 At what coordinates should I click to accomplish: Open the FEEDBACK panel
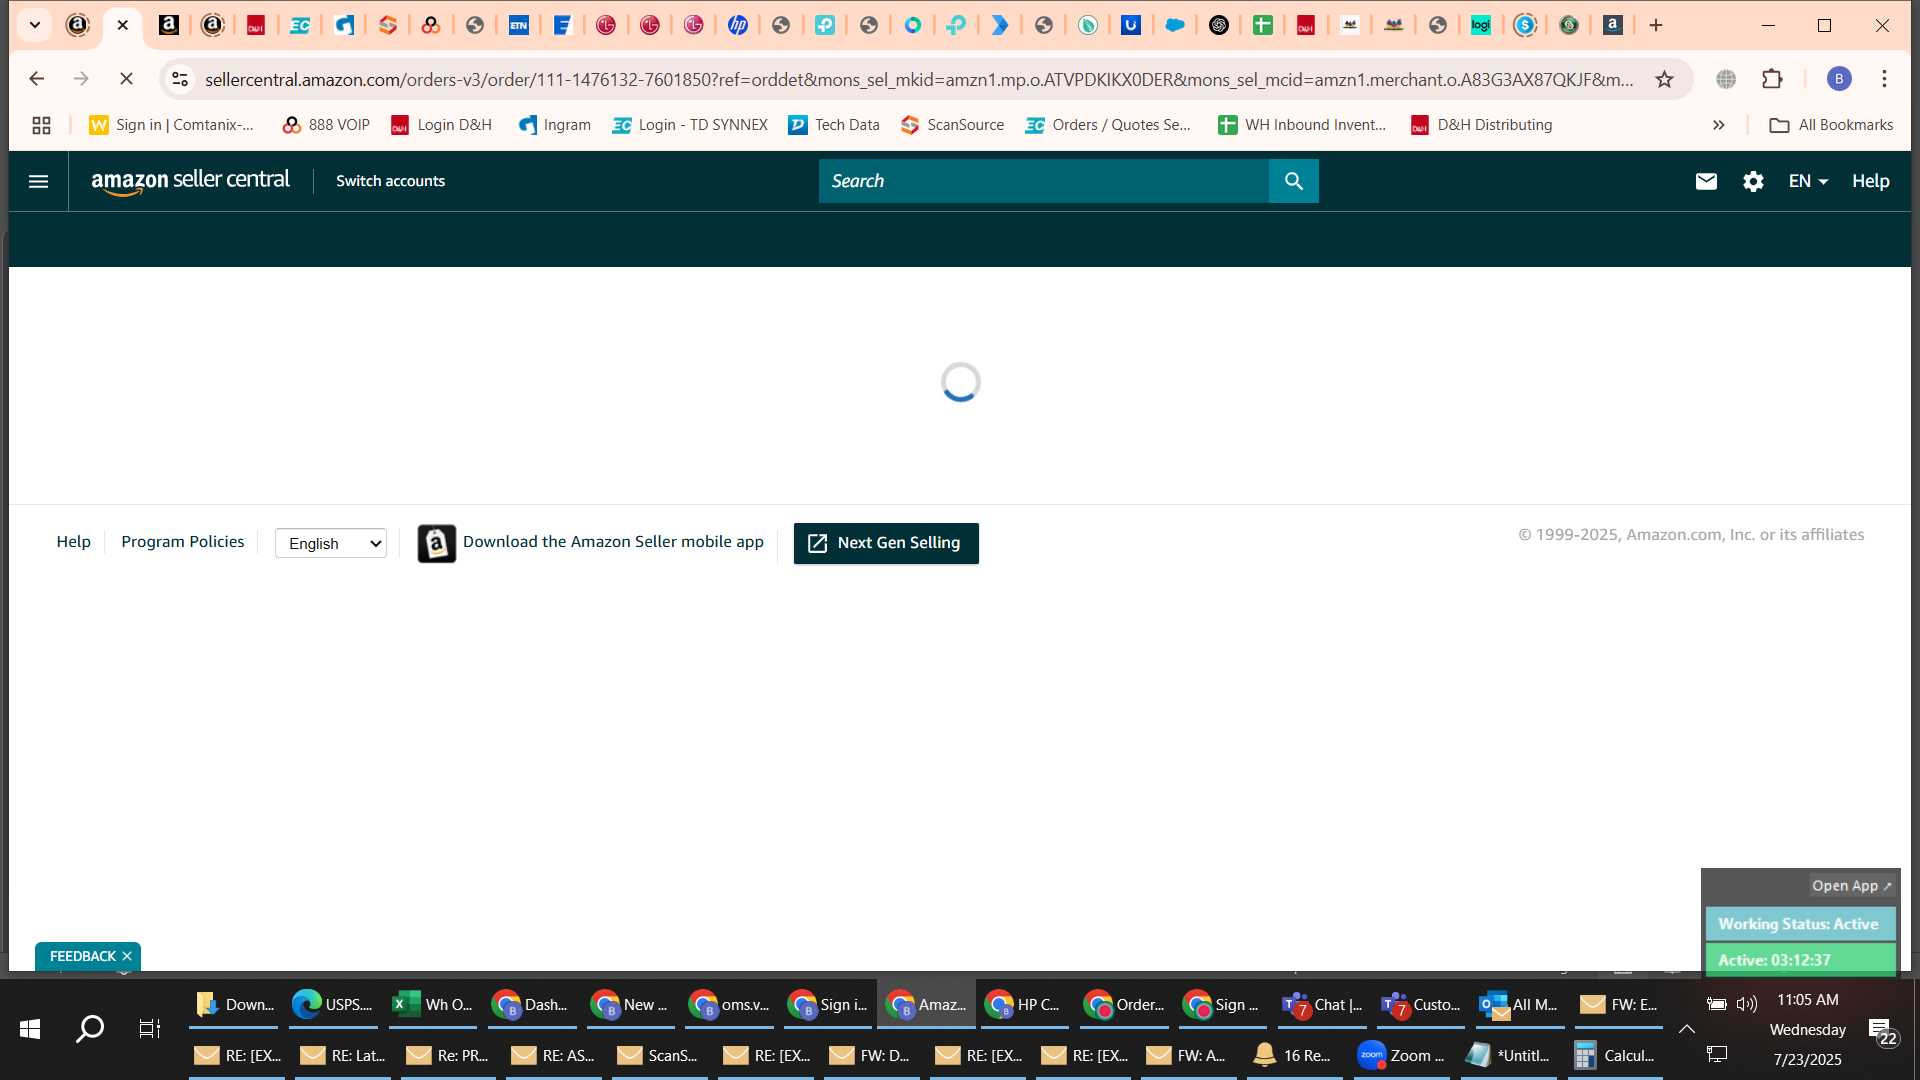click(x=83, y=956)
